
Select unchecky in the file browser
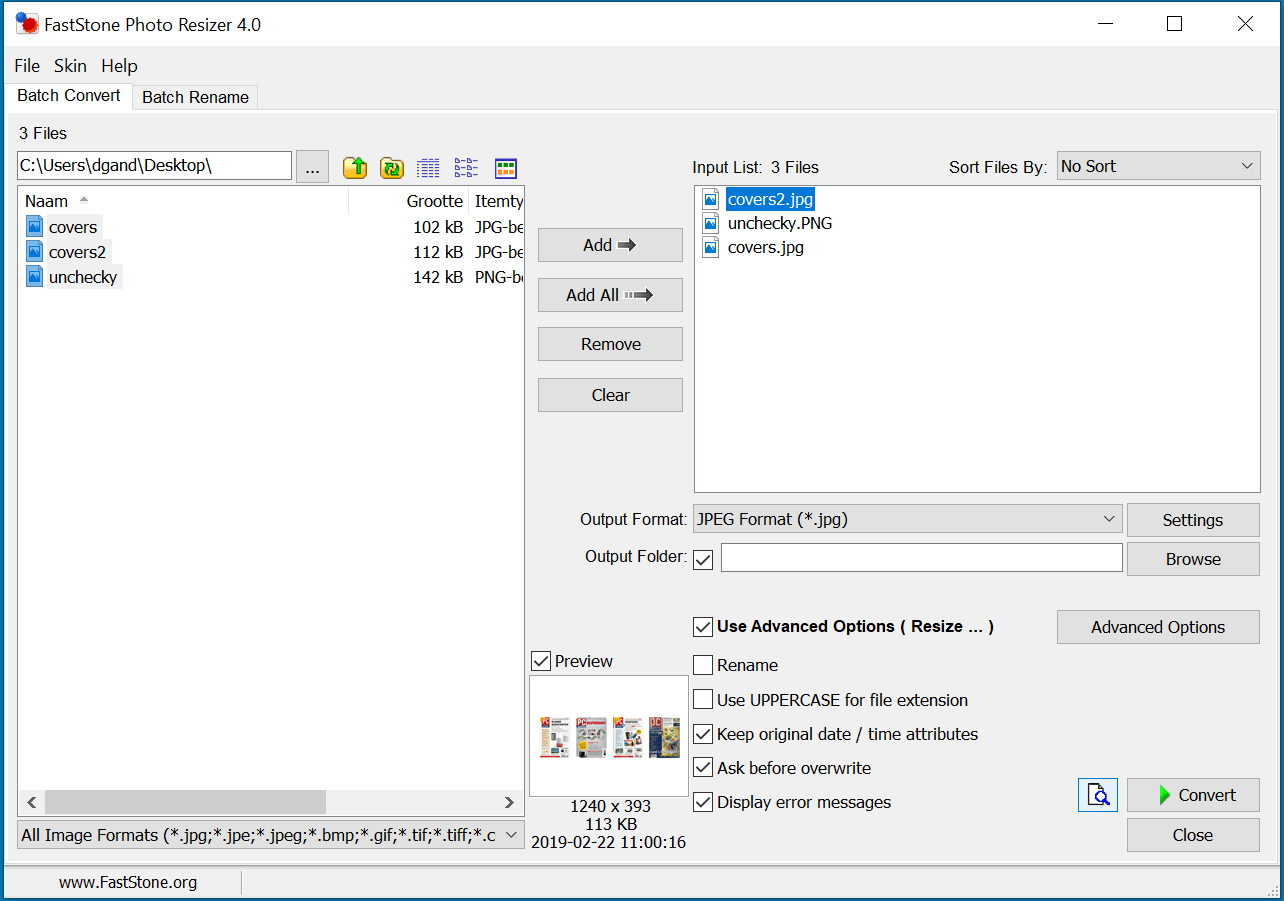[83, 277]
